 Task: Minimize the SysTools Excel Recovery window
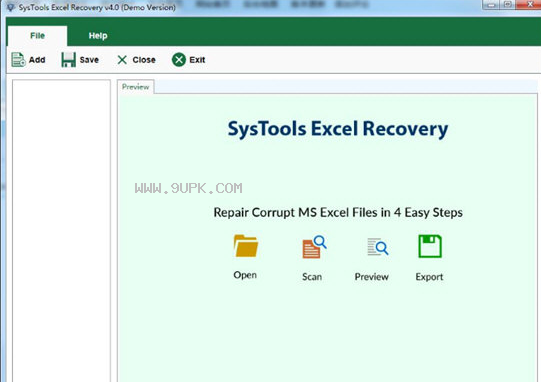[x=491, y=5]
